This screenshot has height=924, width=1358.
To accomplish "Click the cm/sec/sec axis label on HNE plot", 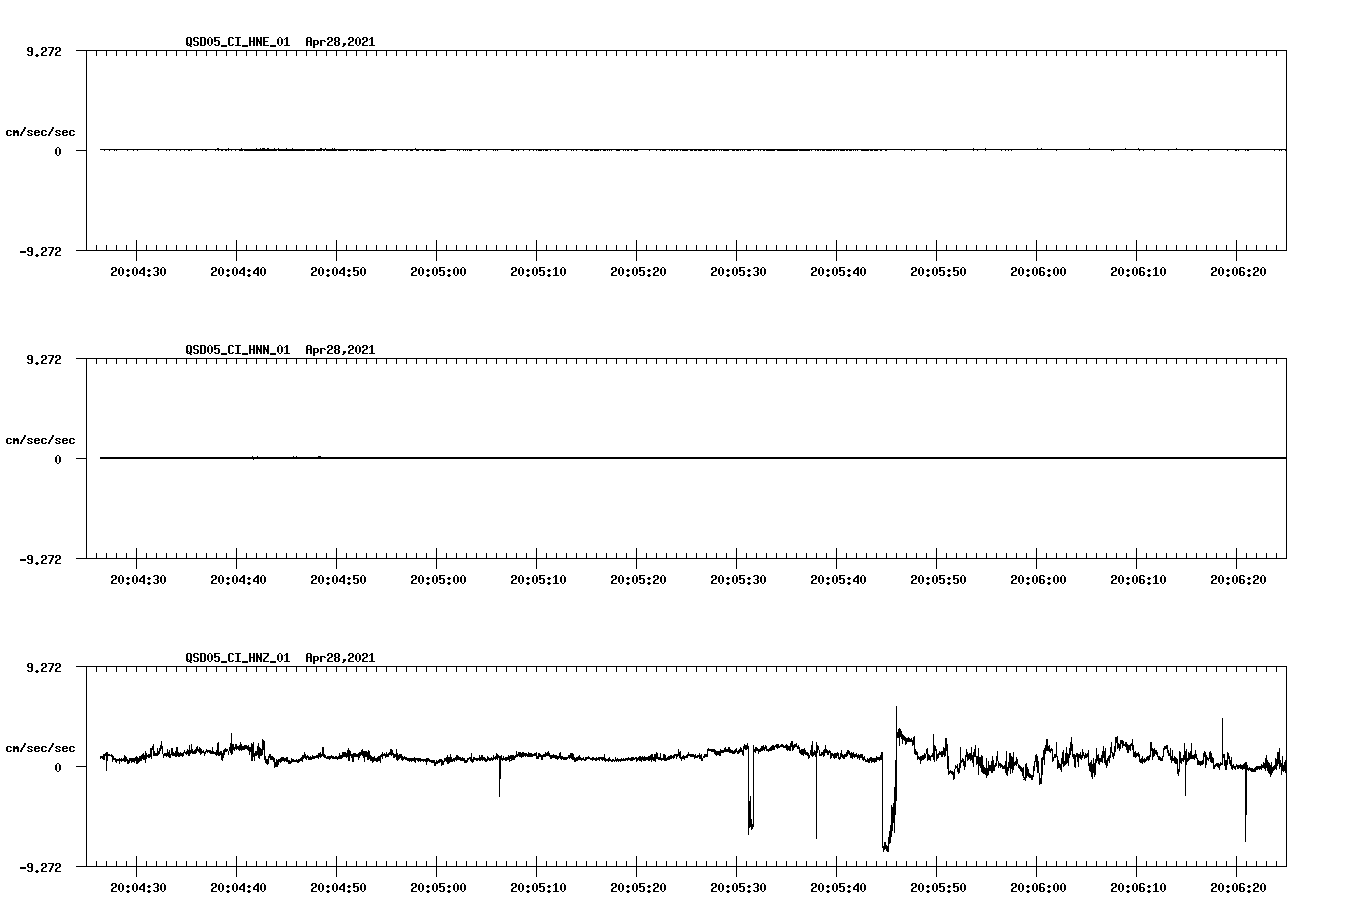I will point(41,130).
